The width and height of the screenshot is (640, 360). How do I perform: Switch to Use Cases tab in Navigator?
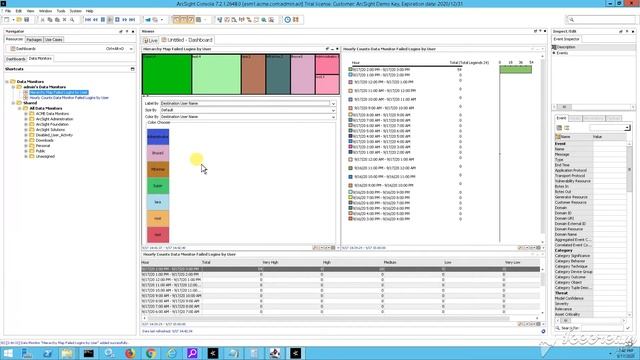coord(53,40)
